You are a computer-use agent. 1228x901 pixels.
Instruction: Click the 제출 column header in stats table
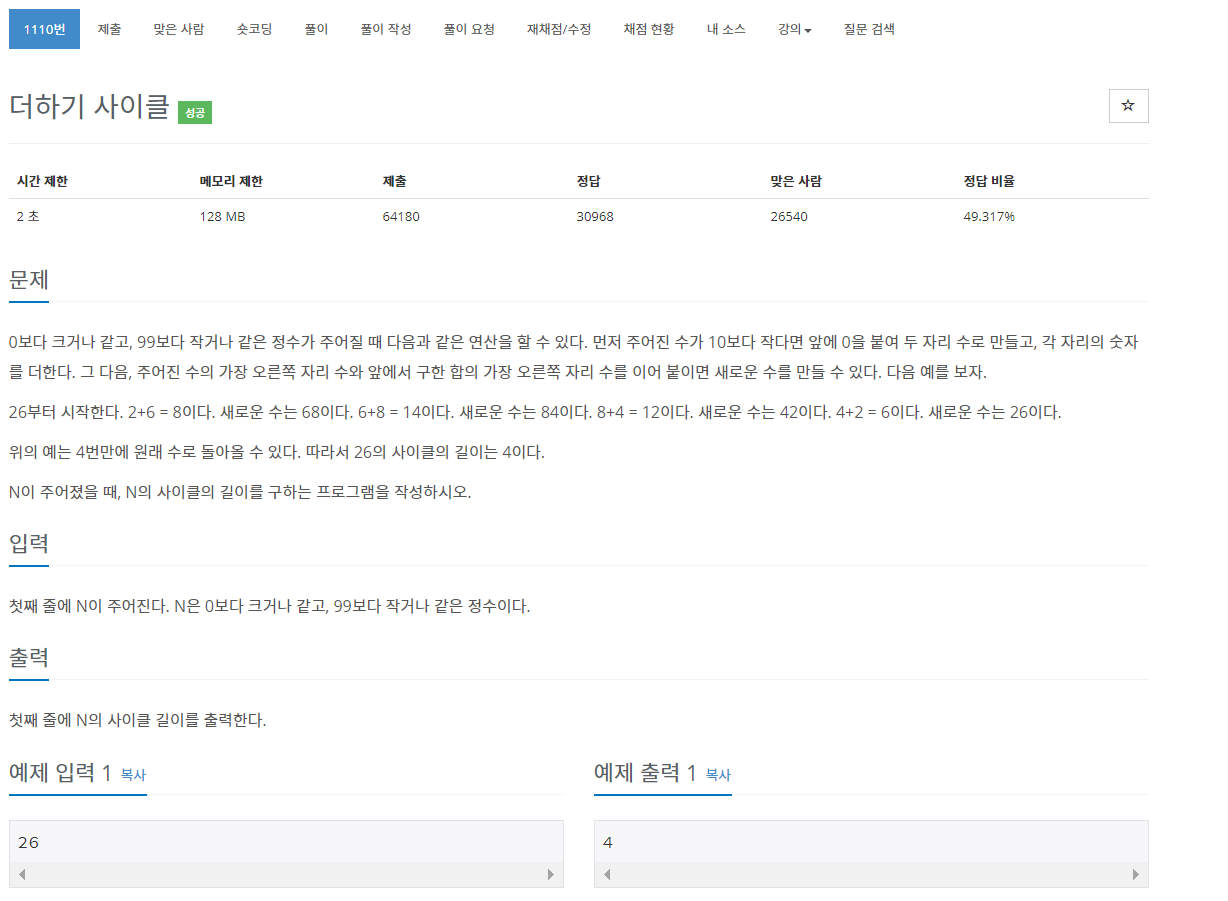click(x=394, y=181)
